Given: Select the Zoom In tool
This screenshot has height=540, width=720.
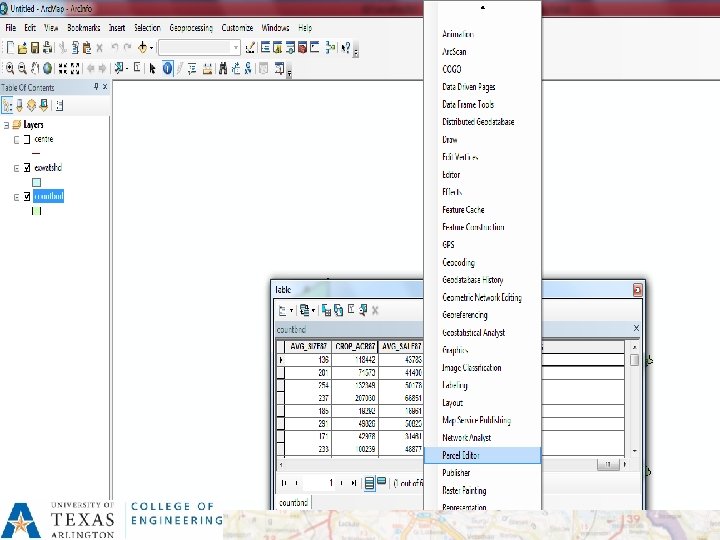Looking at the screenshot, I should click(10, 68).
